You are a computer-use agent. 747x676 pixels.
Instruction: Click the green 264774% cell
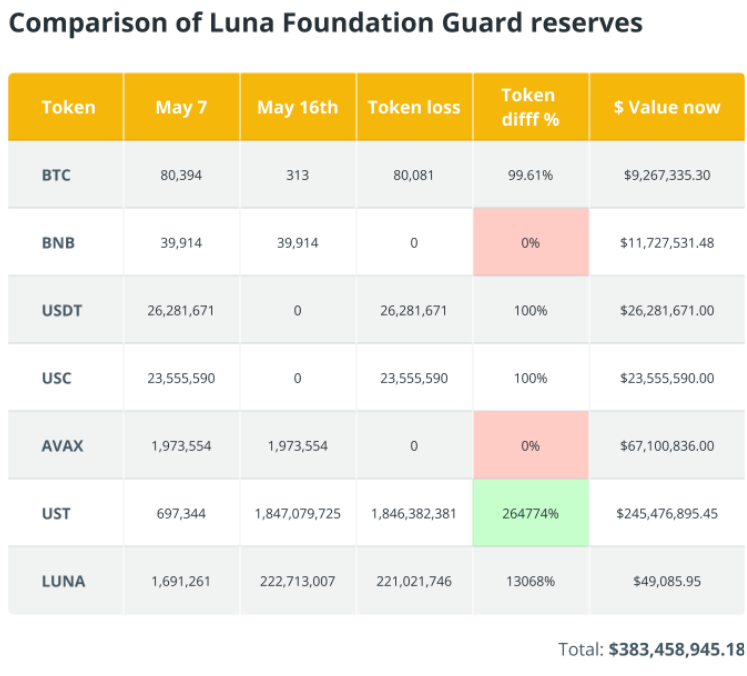click(531, 513)
